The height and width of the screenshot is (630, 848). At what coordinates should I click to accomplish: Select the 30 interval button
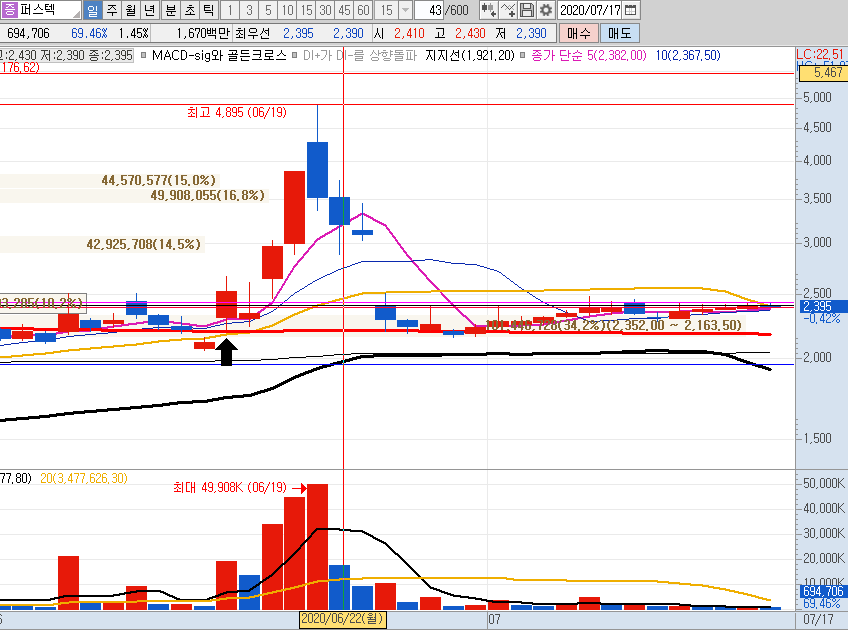tap(326, 10)
